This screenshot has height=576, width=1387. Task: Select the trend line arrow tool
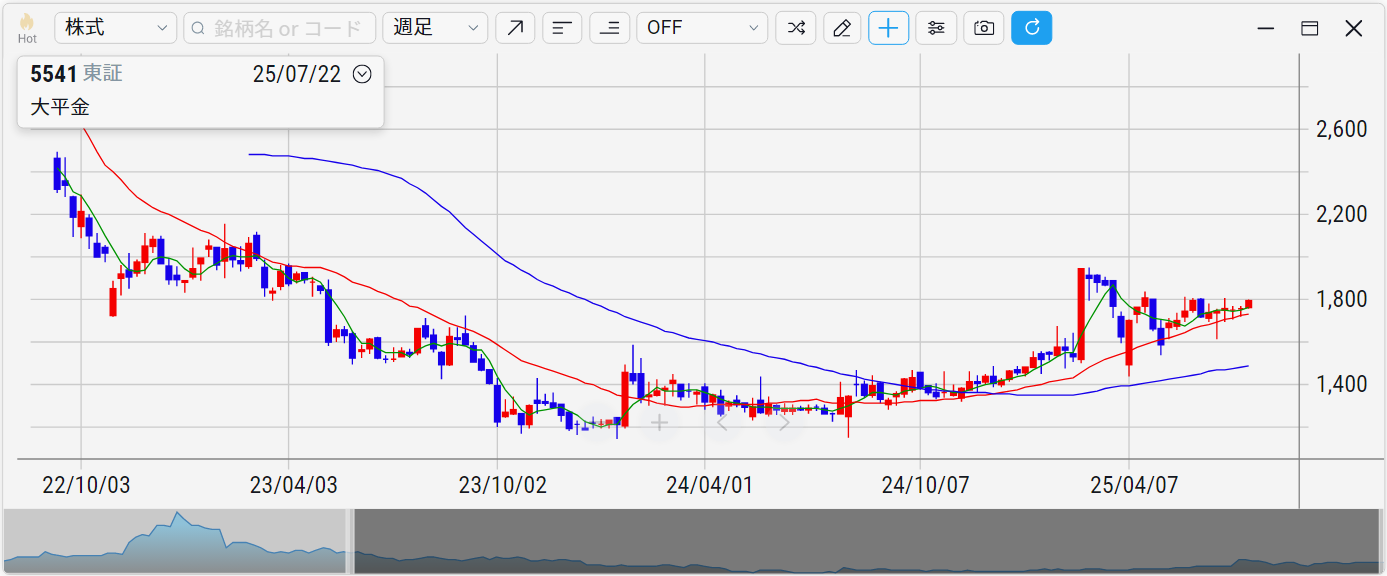(x=514, y=28)
